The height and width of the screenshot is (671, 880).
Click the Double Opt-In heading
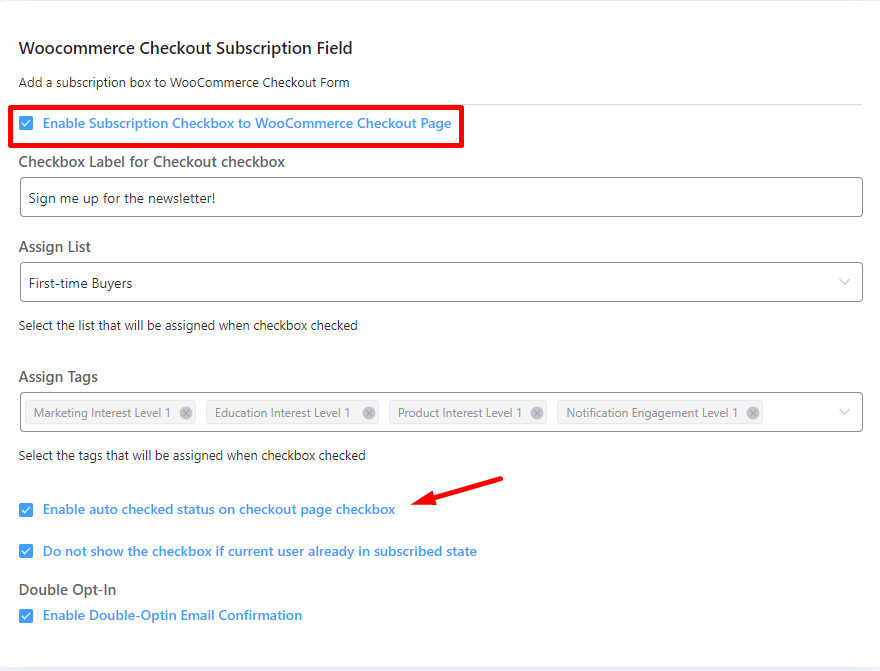tap(67, 590)
